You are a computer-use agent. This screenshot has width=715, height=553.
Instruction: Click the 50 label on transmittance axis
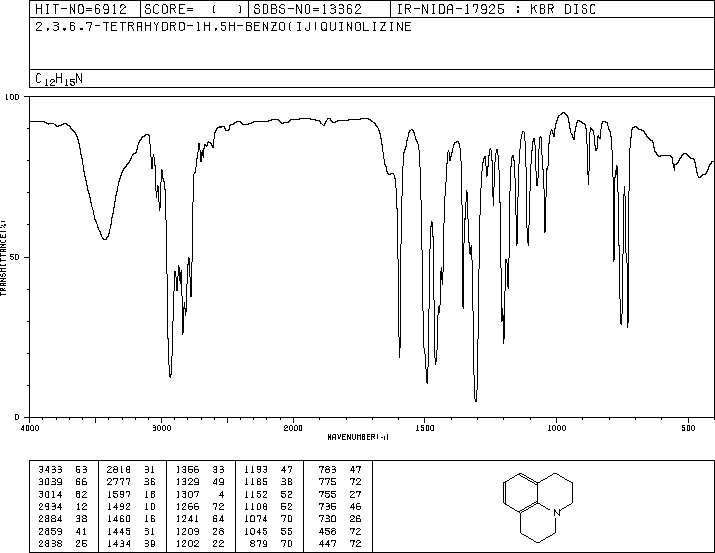click(15, 257)
